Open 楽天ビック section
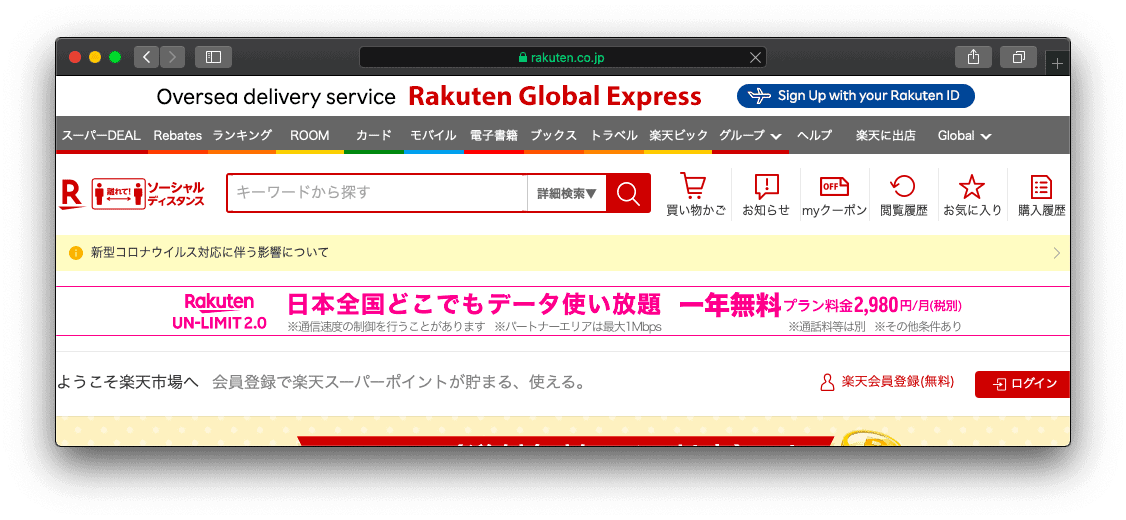1126x520 pixels. click(678, 135)
